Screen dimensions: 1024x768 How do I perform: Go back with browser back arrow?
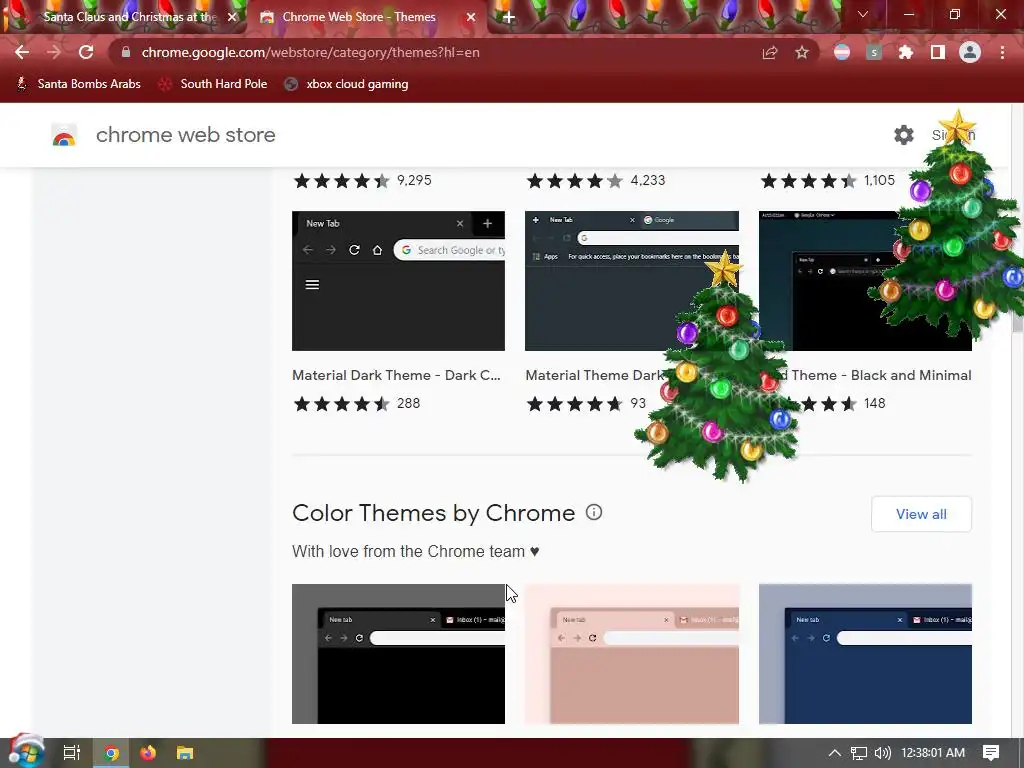[22, 52]
